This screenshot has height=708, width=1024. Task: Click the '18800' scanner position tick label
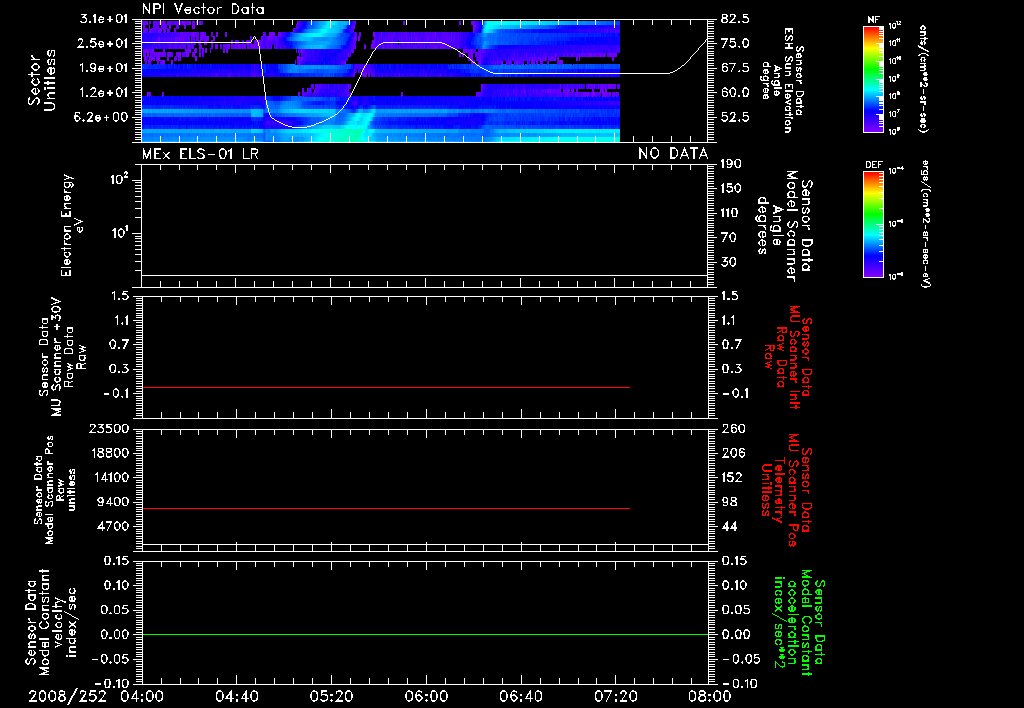coord(108,453)
